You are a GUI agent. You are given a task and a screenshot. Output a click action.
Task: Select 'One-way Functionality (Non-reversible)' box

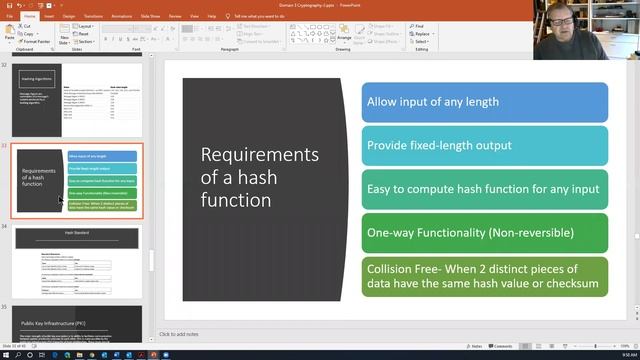click(x=485, y=233)
